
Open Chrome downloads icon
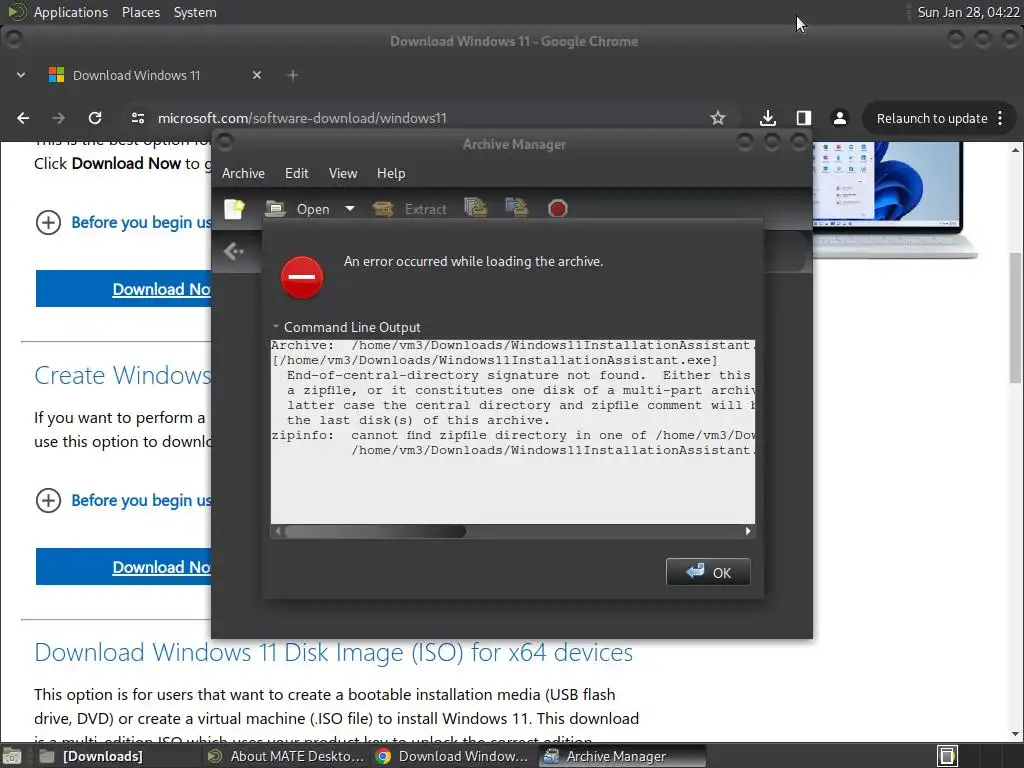pos(768,118)
